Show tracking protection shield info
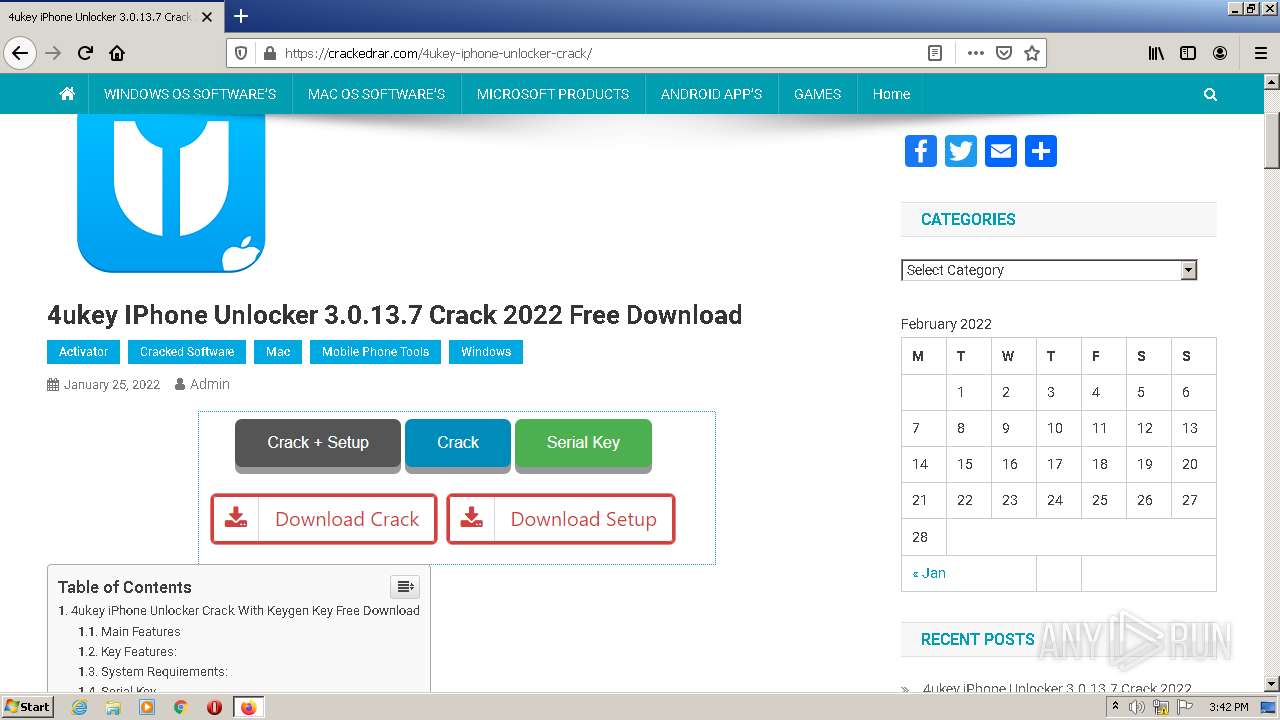The height and width of the screenshot is (720, 1280). click(241, 53)
